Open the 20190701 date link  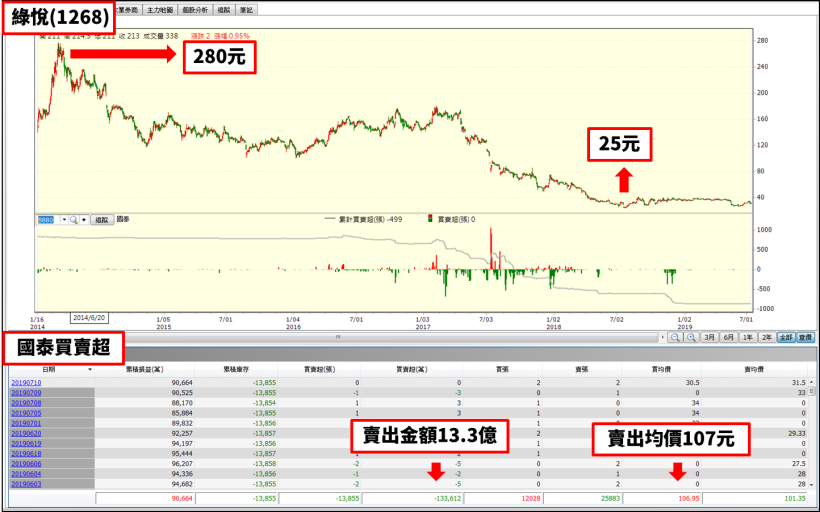pyautogui.click(x=26, y=423)
